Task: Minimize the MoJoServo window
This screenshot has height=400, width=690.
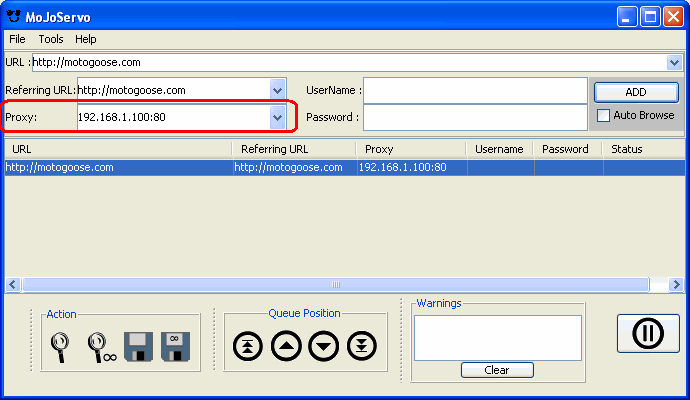Action: click(627, 17)
